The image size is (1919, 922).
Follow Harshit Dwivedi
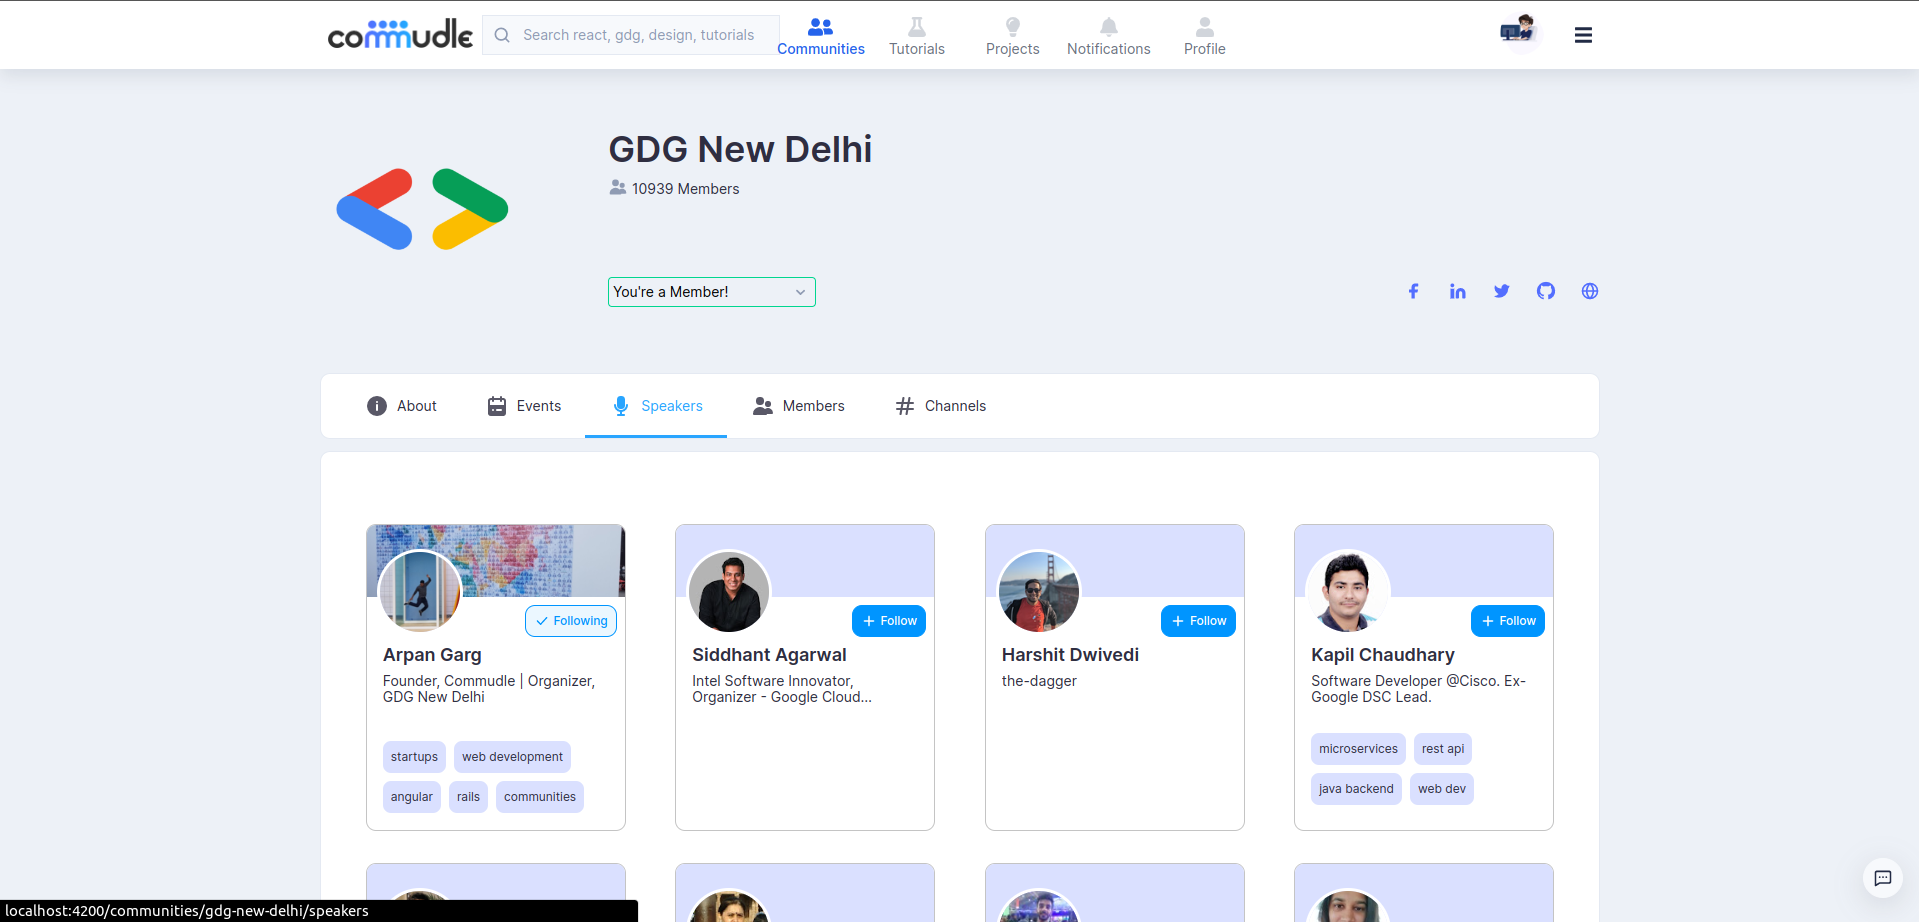[1198, 621]
